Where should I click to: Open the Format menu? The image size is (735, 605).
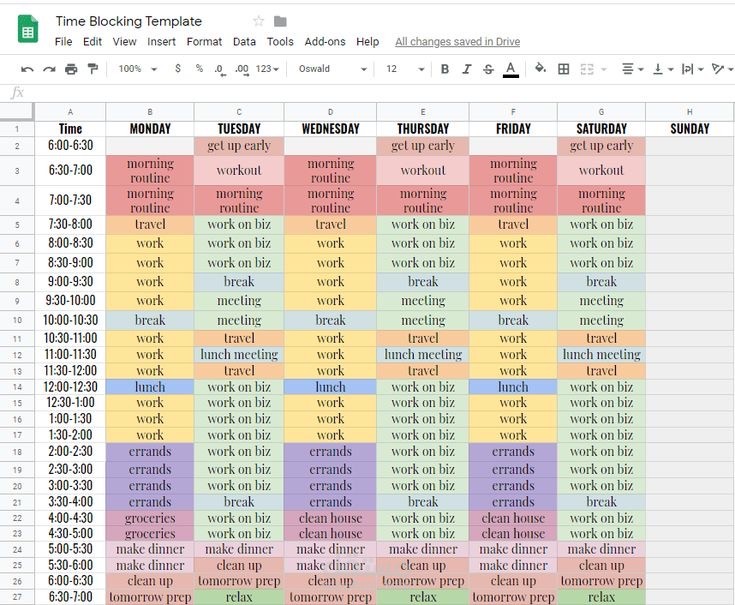coord(204,42)
